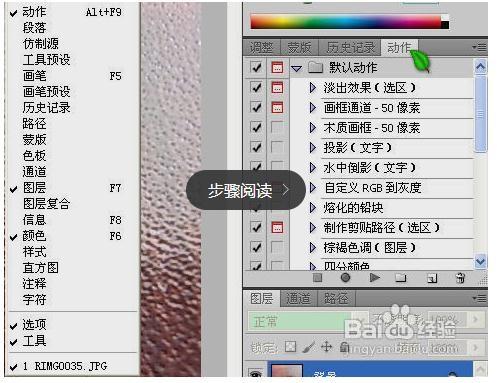Expand the 投影(文字) action
This screenshot has width=497, height=383.
313,147
